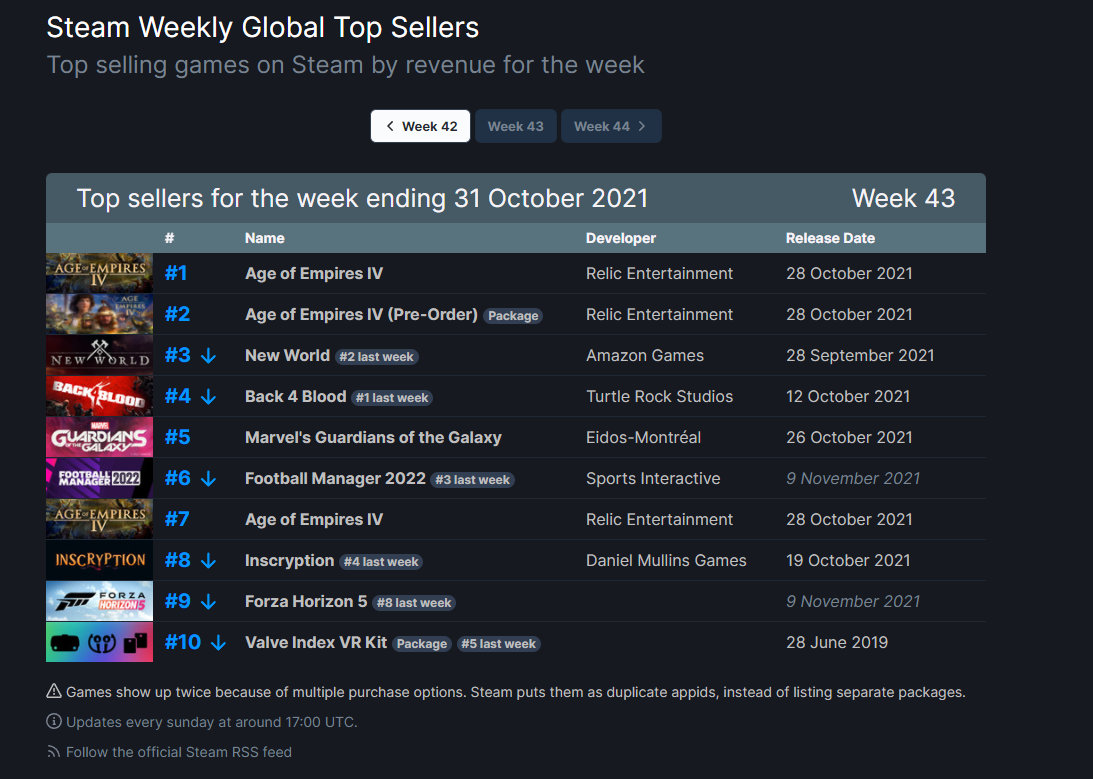Click the Amazon Games developer link
This screenshot has width=1093, height=779.
point(645,355)
